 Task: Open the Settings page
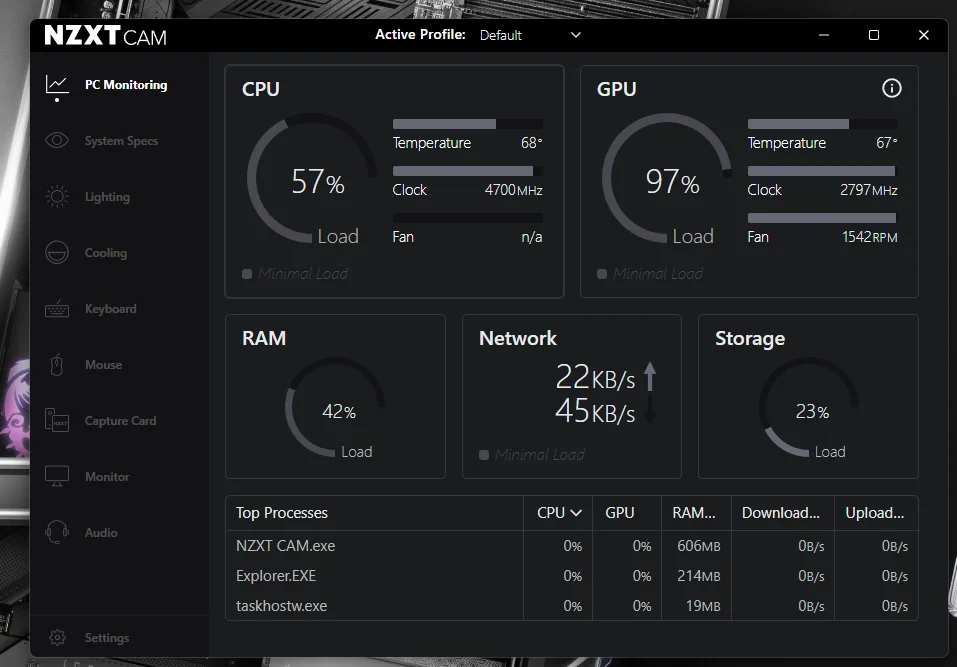pyautogui.click(x=106, y=638)
